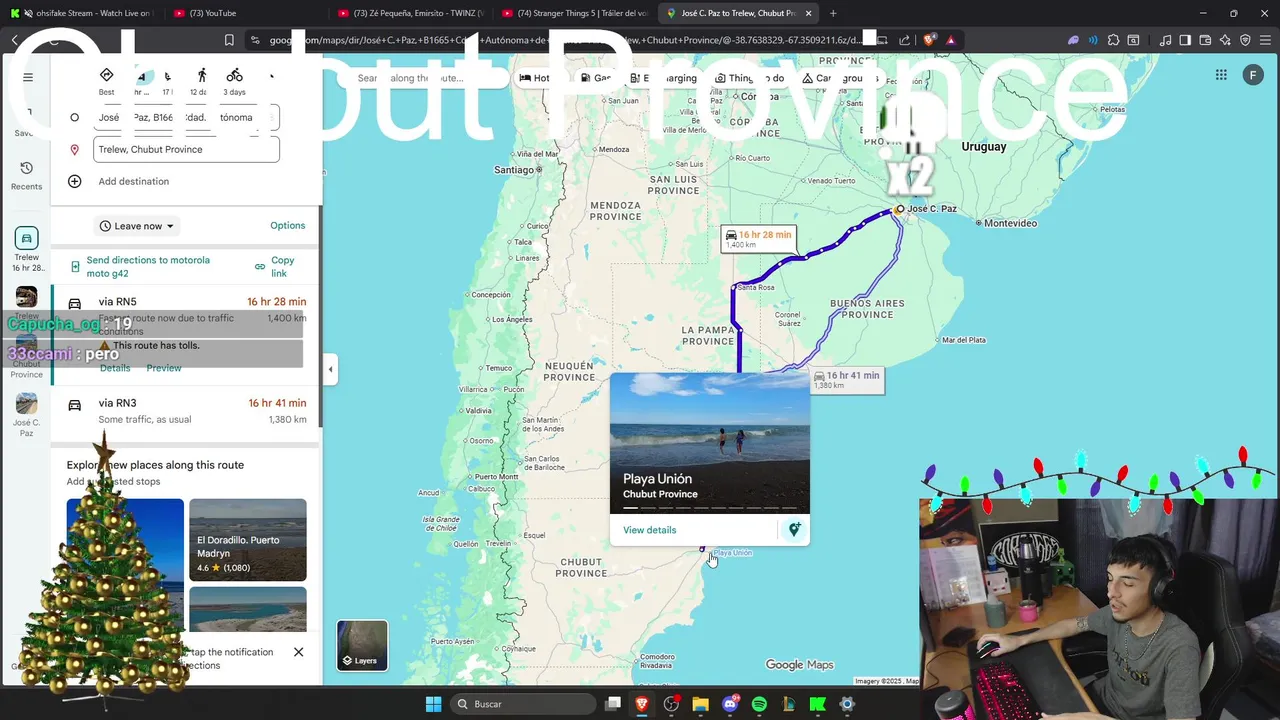Open Settings gear from the taskbar
The image size is (1280, 720).
[x=847, y=704]
